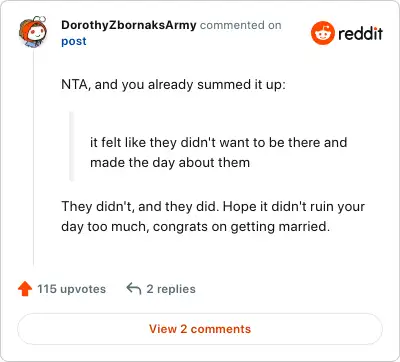
Task: Click the quoted line "made the day about them"
Action: [x=170, y=163]
